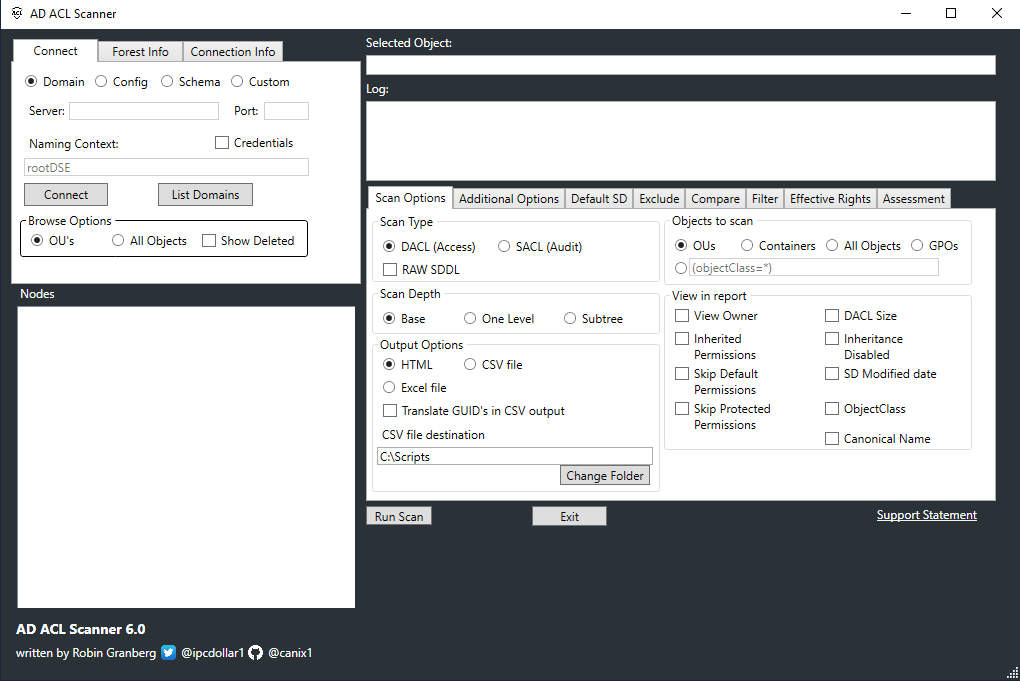This screenshot has height=681, width=1020.
Task: Open the Assessment tab
Action: click(x=913, y=198)
